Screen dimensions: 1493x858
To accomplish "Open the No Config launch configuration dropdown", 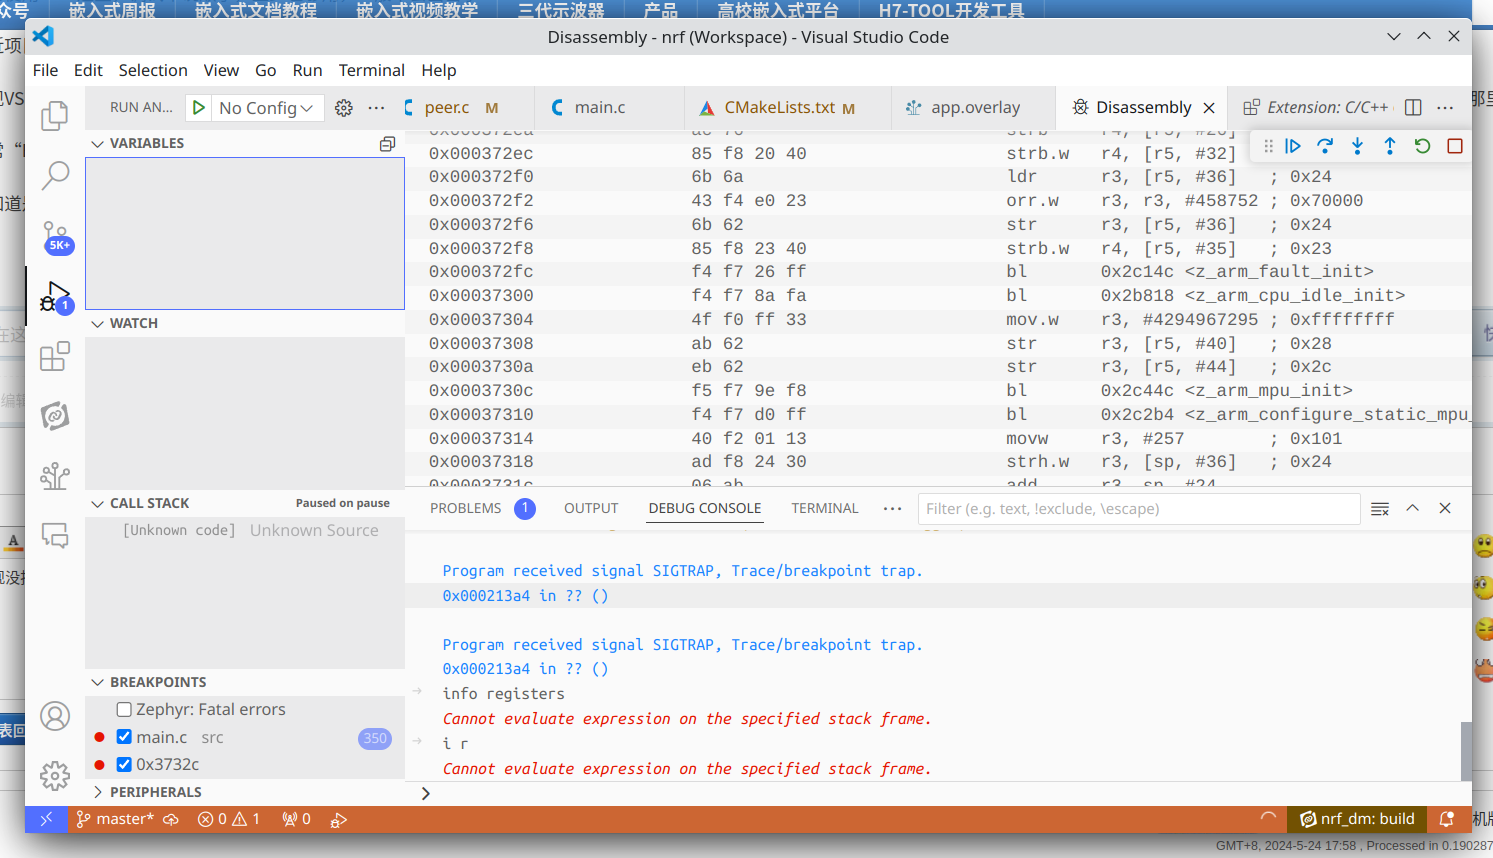I will click(267, 107).
